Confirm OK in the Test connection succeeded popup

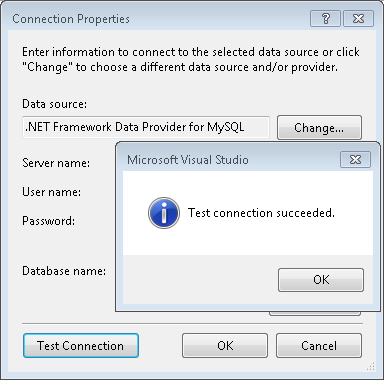coord(321,280)
